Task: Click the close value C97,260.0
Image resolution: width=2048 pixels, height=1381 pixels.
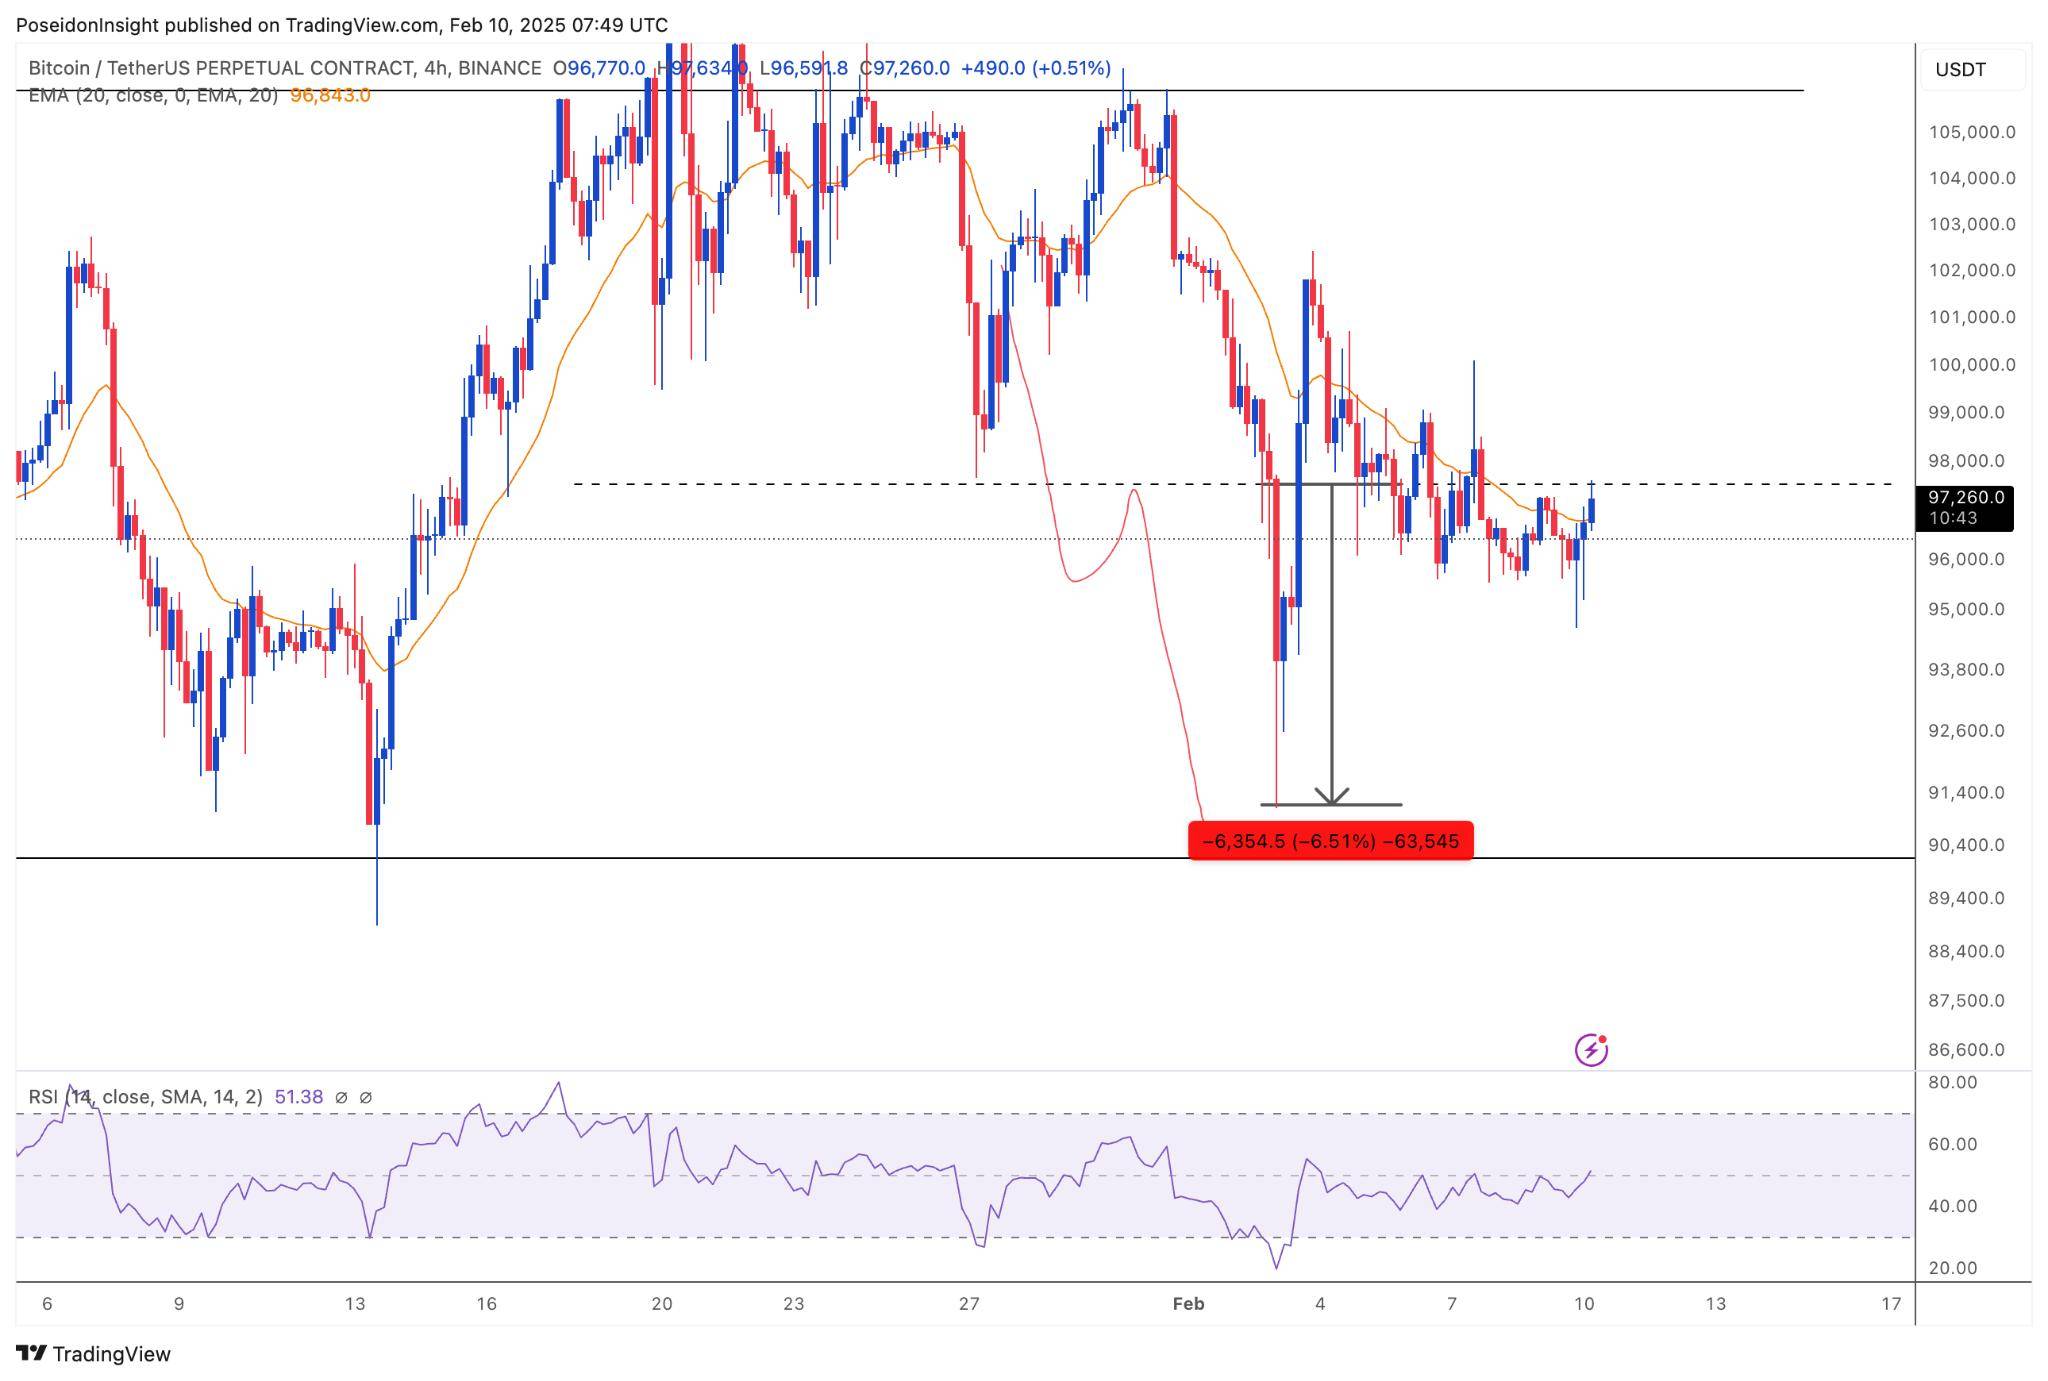Action: pos(905,68)
